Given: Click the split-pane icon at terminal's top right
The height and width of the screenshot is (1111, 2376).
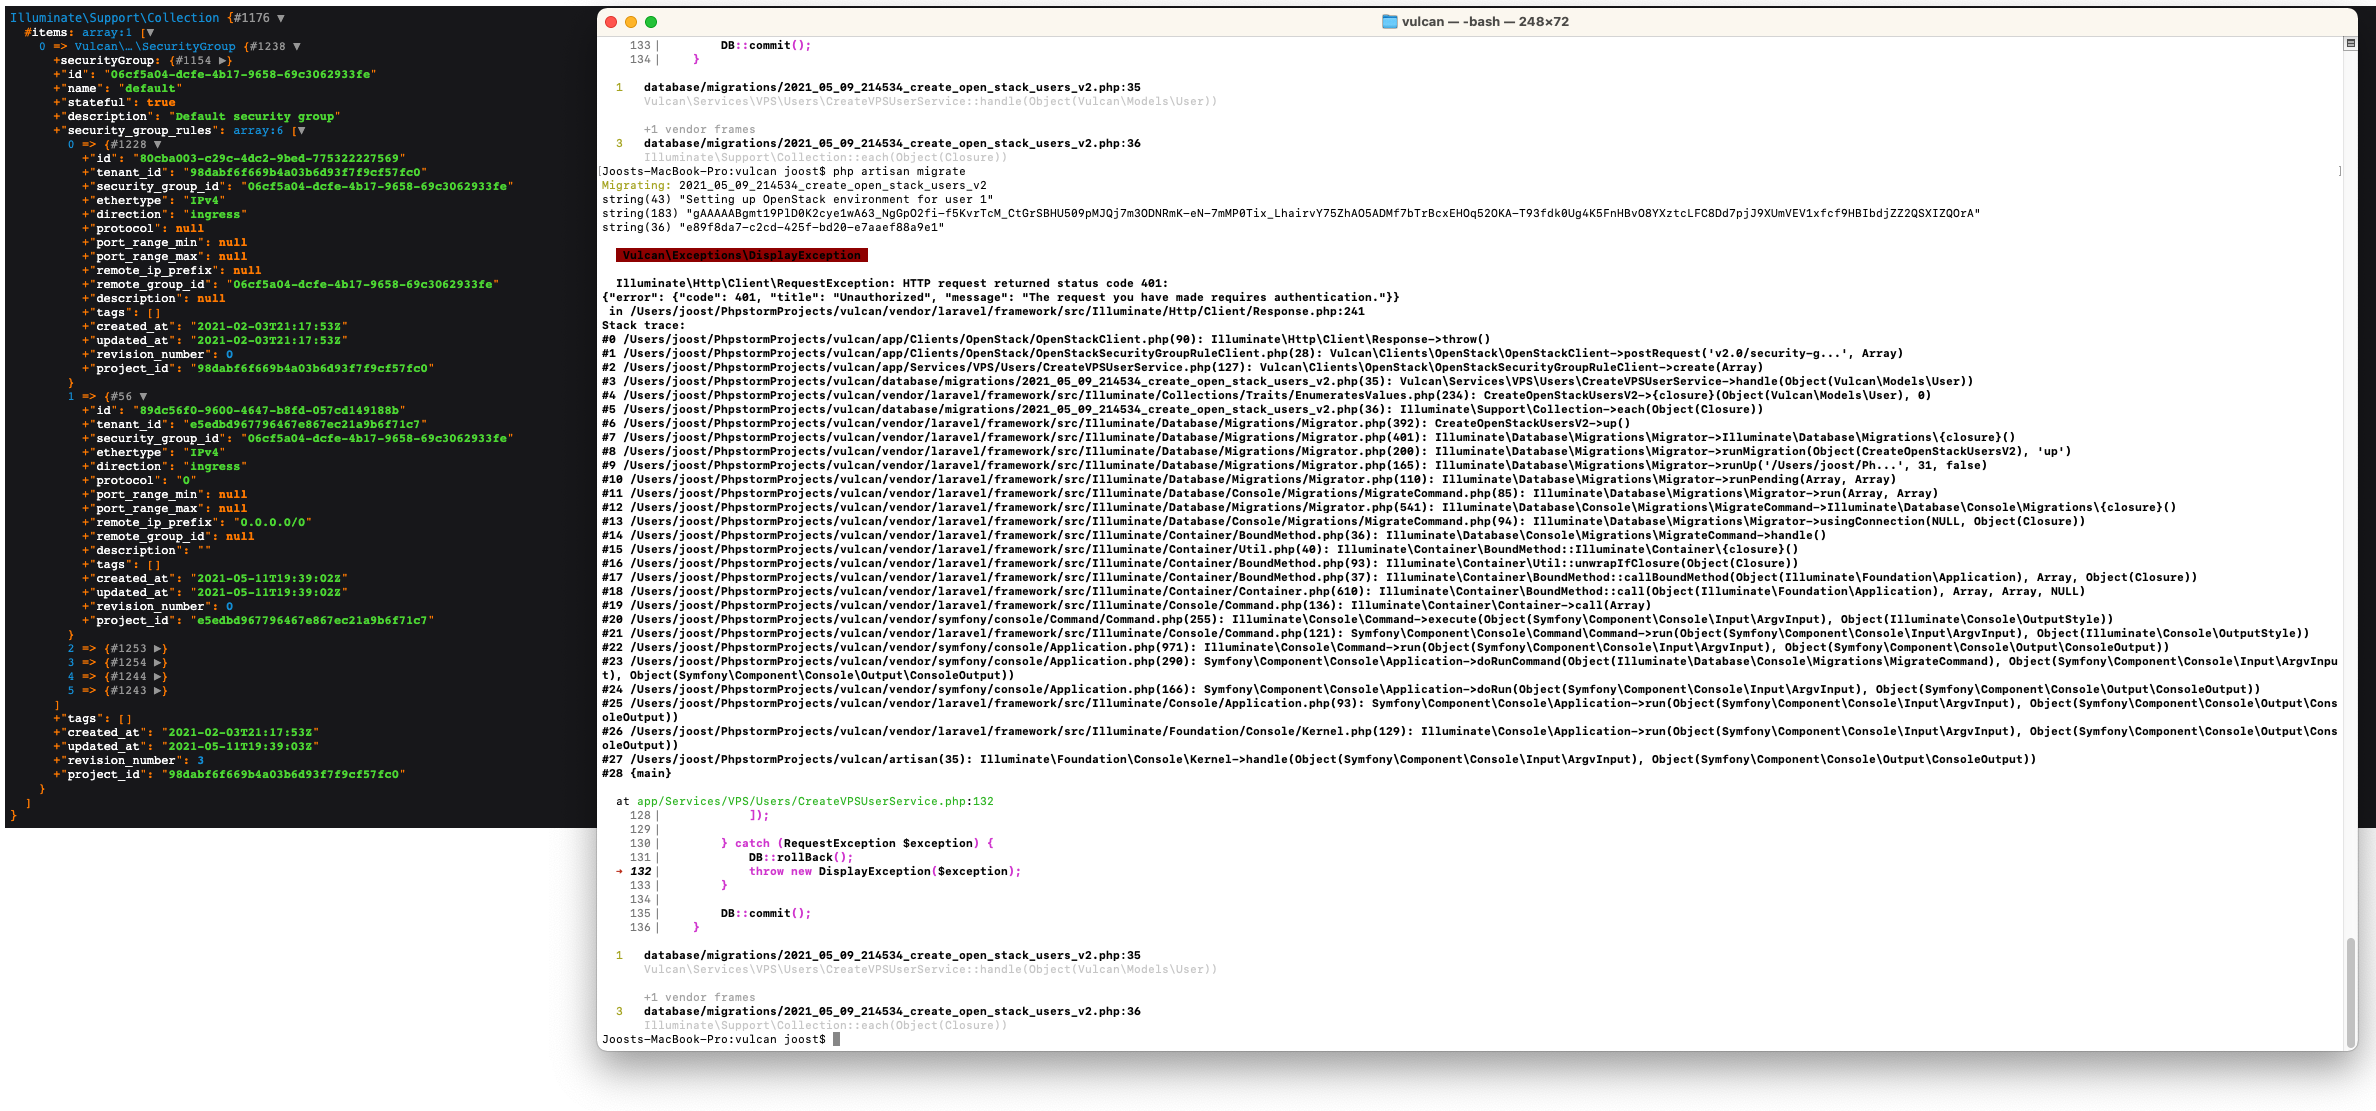Looking at the screenshot, I should point(2350,43).
